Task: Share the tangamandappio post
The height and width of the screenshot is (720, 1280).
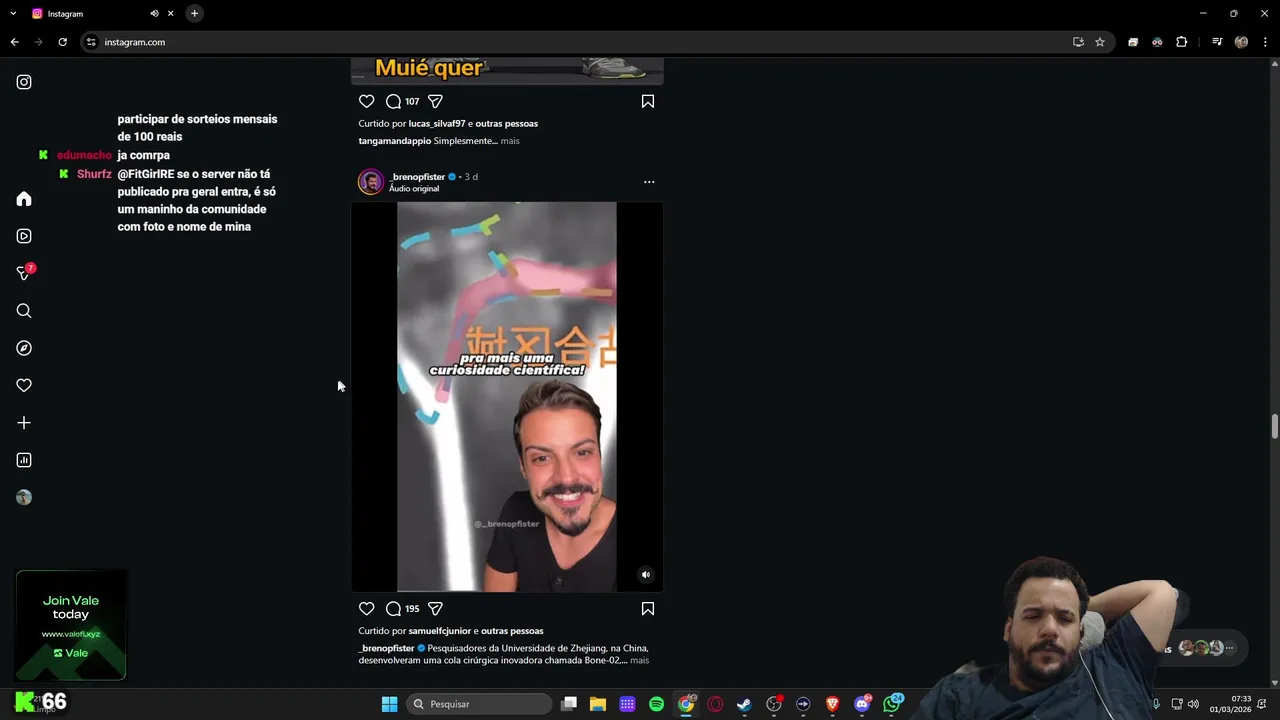Action: (435, 101)
